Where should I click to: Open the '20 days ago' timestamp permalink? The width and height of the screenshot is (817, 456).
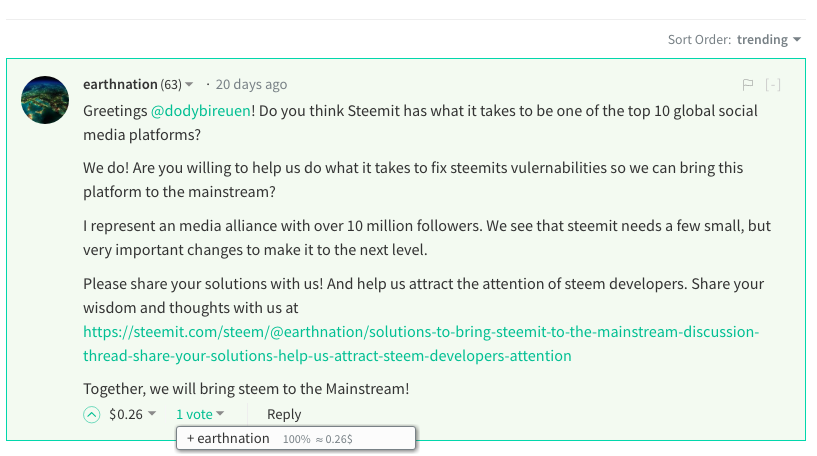pyautogui.click(x=251, y=85)
